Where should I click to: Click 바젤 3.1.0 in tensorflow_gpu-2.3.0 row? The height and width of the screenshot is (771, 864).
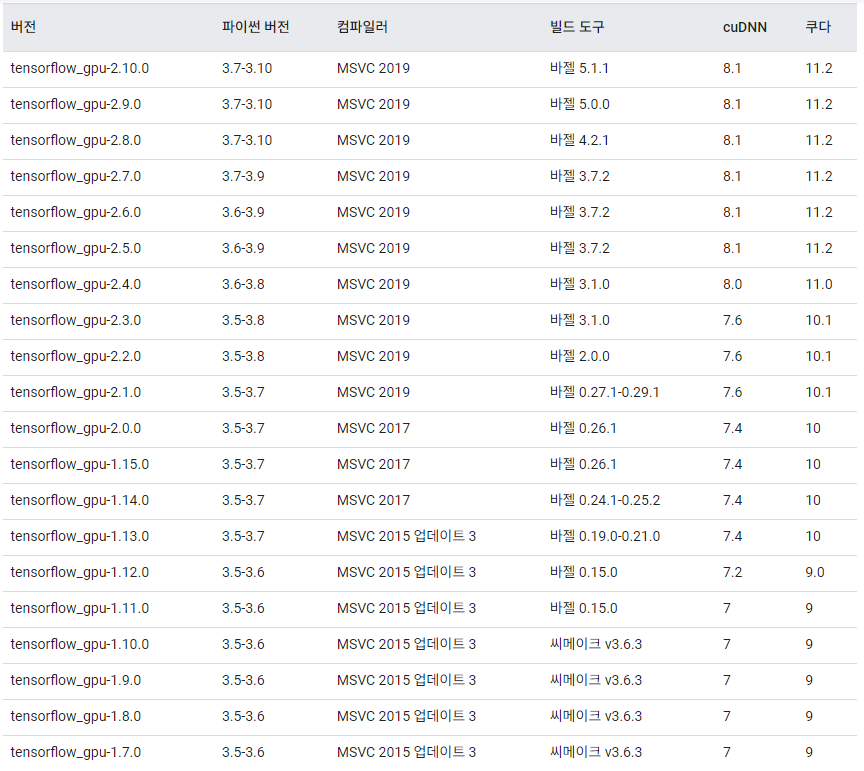point(580,320)
